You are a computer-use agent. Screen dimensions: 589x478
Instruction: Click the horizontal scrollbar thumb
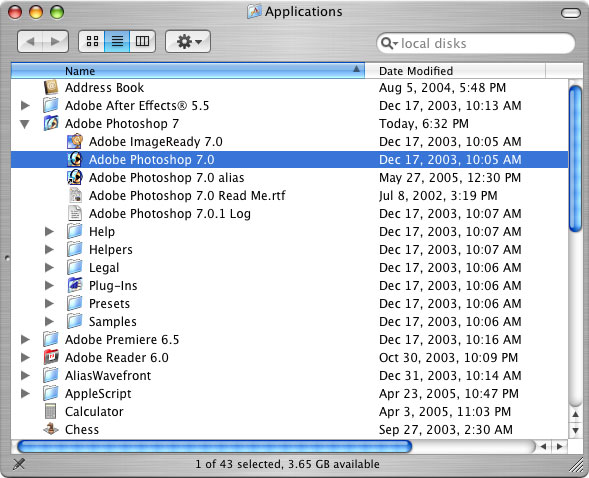pyautogui.click(x=214, y=447)
